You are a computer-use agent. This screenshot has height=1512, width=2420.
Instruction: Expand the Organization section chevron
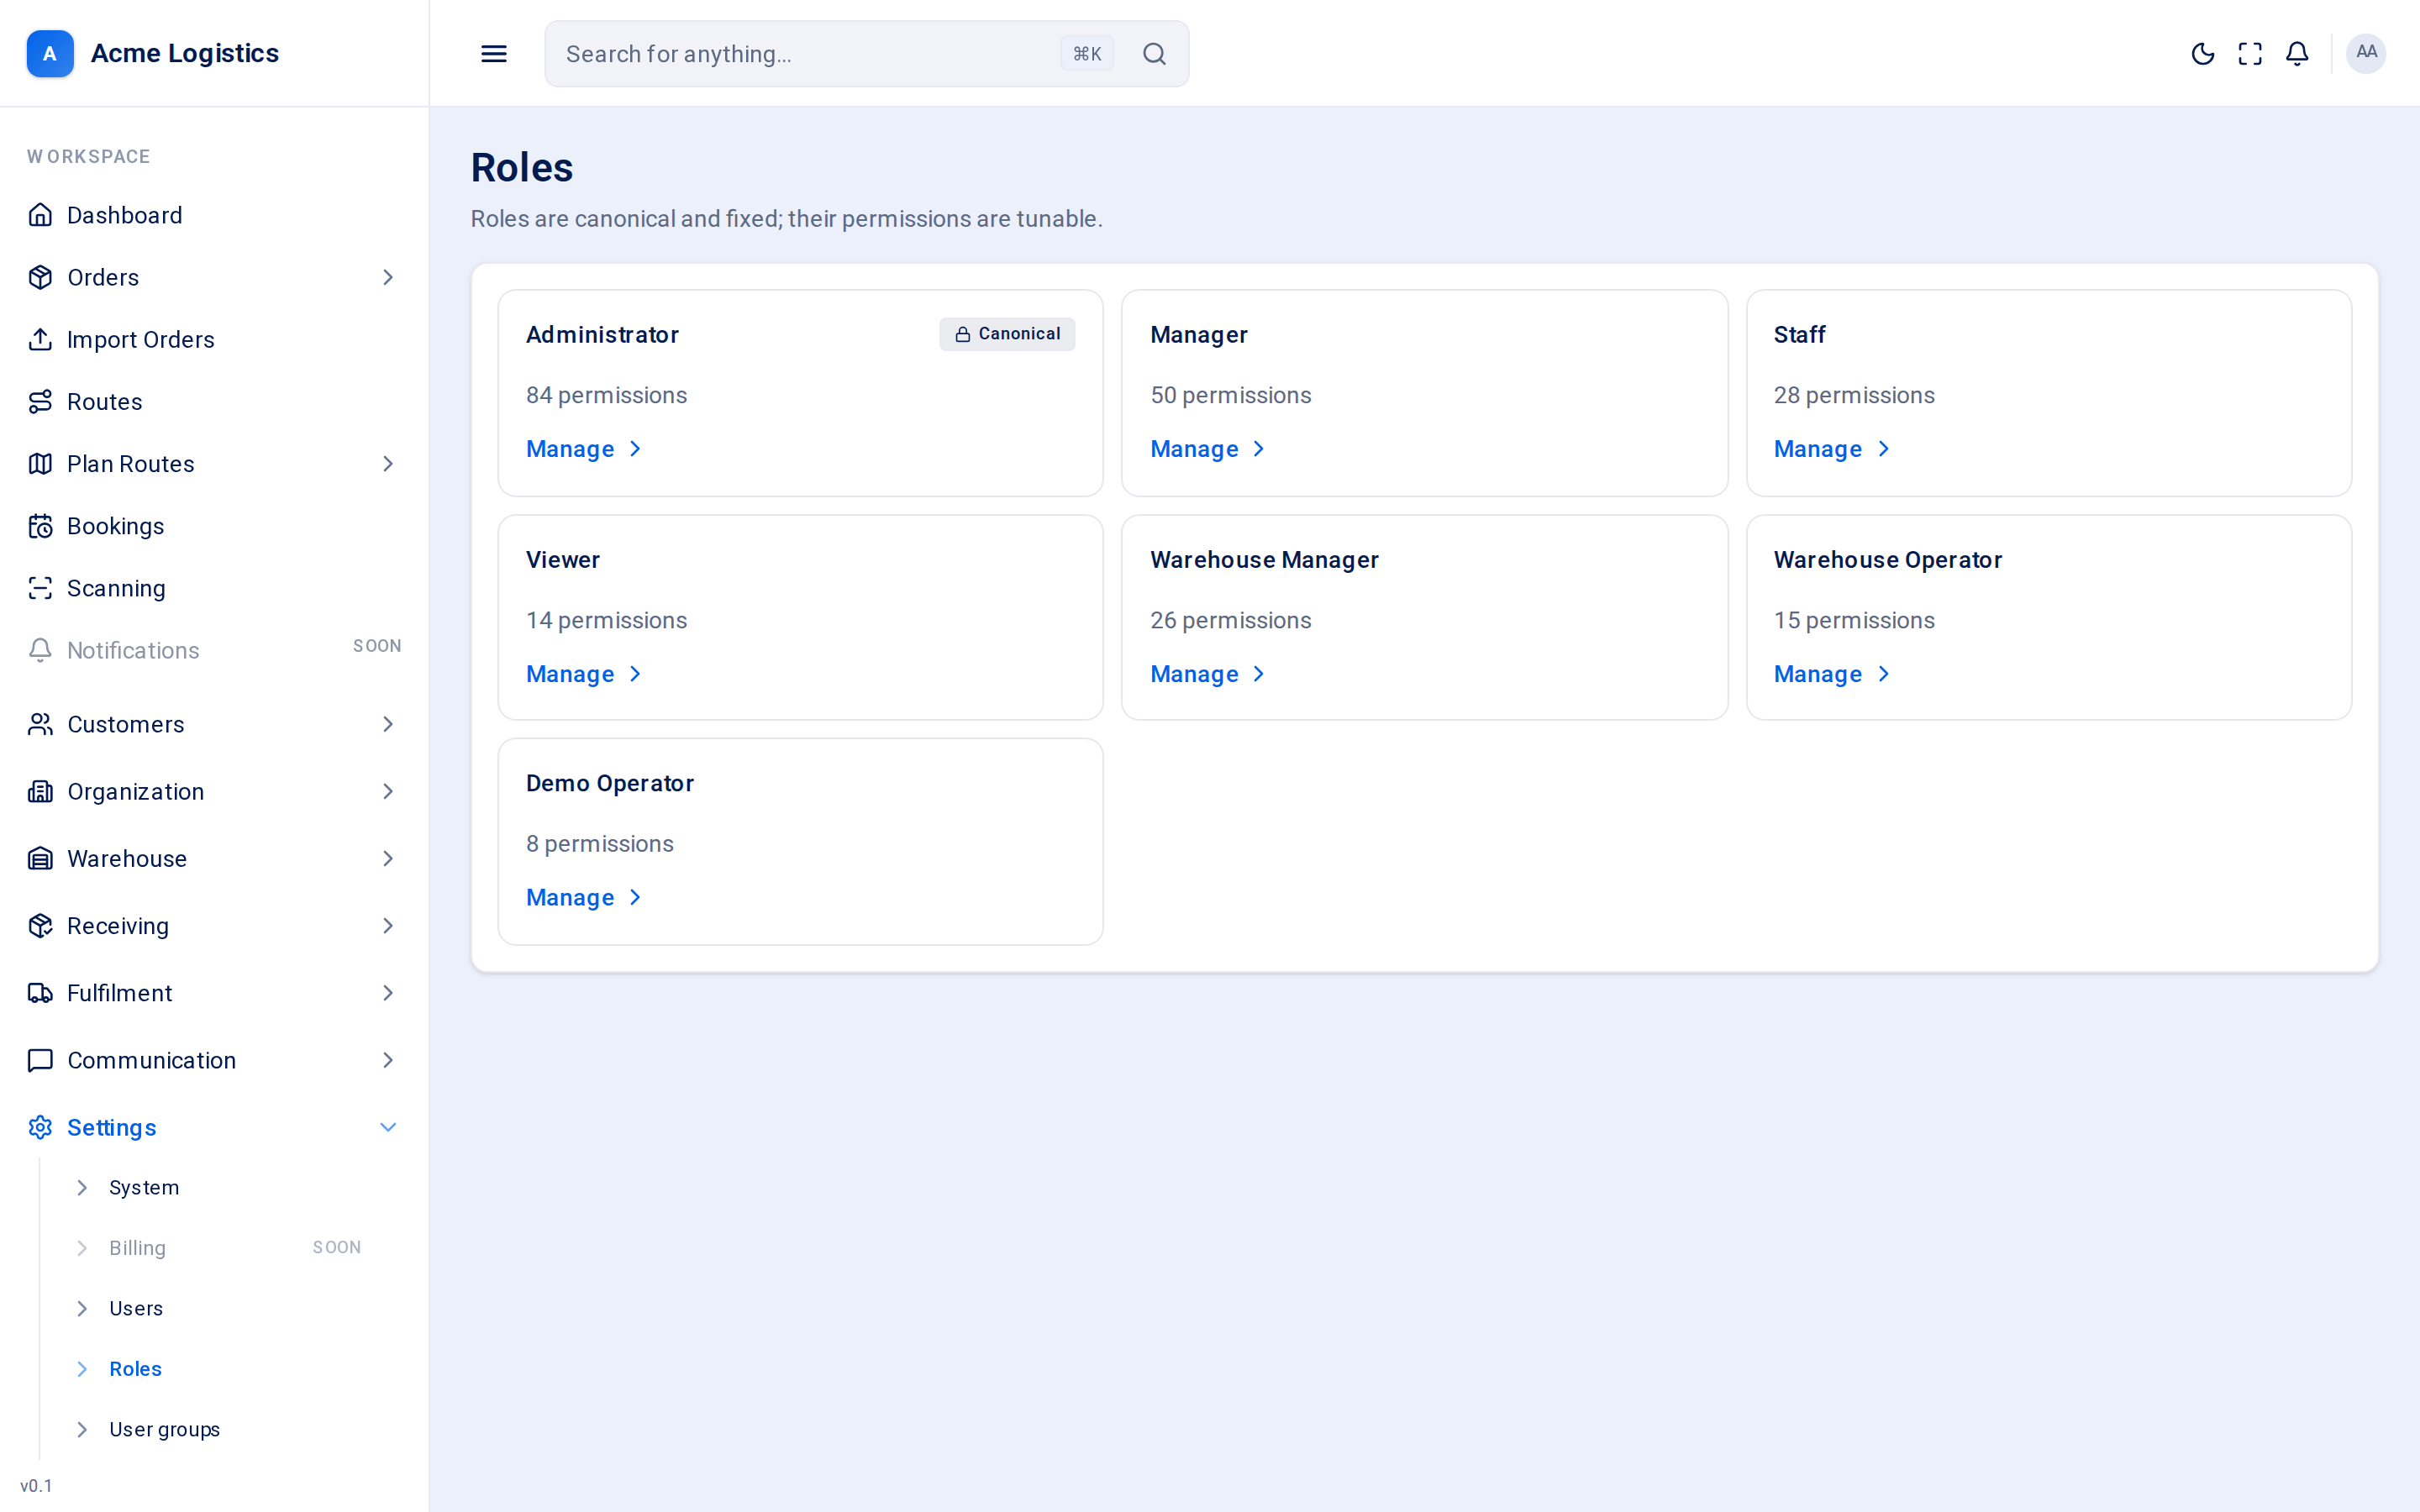pos(388,791)
